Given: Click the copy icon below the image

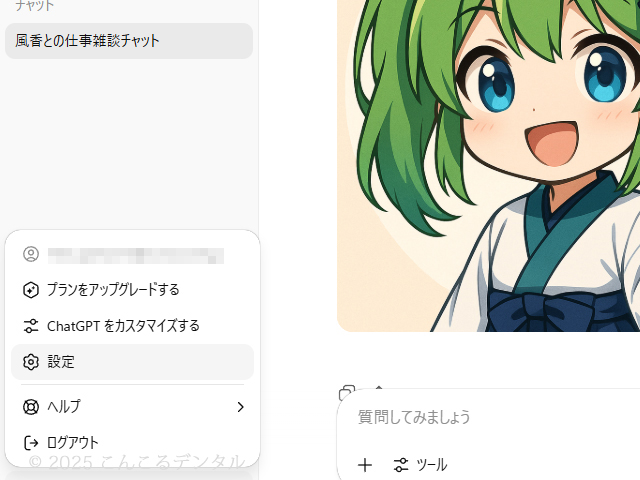Looking at the screenshot, I should (347, 392).
